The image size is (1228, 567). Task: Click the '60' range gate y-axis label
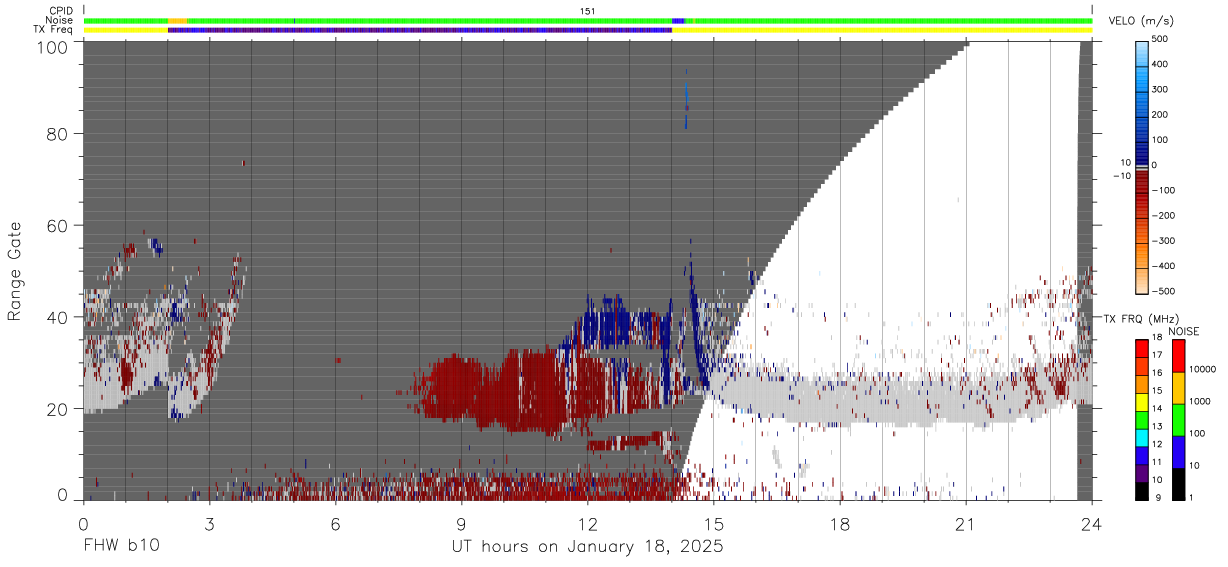(x=57, y=225)
